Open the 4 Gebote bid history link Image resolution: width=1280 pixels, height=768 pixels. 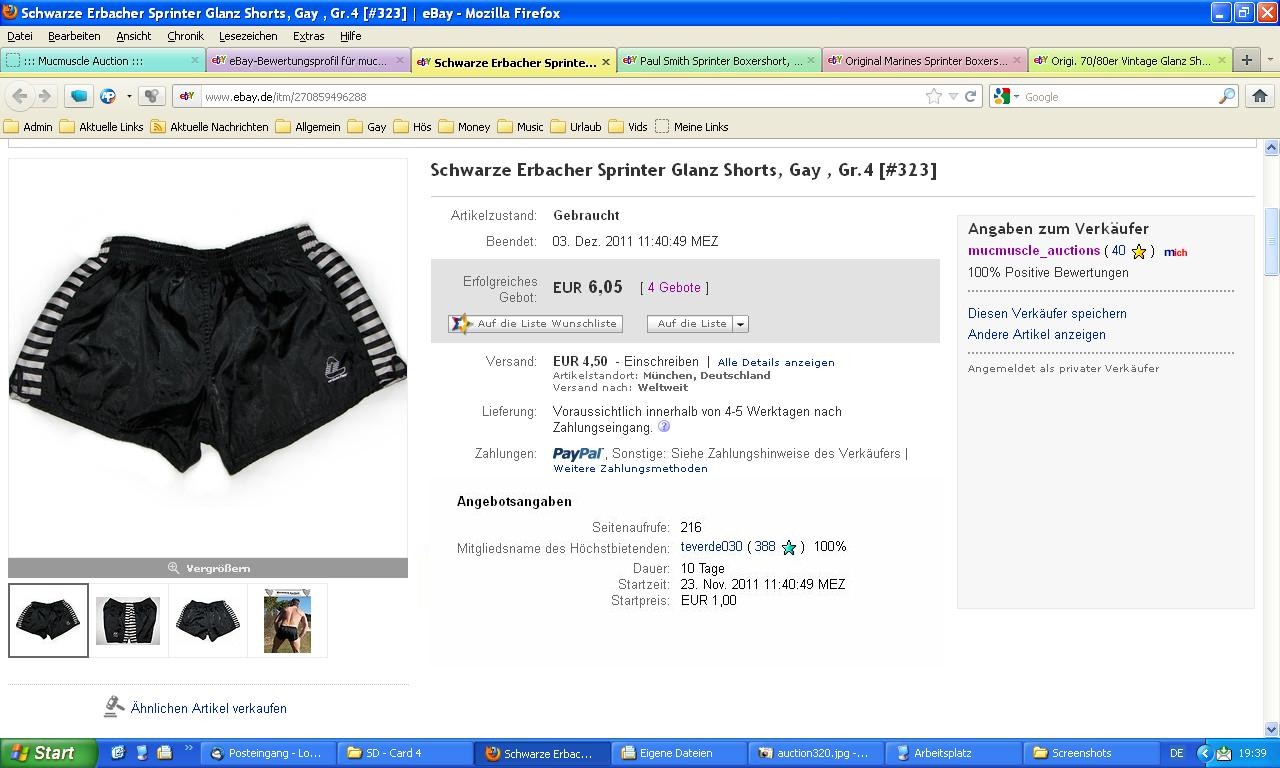[x=674, y=288]
